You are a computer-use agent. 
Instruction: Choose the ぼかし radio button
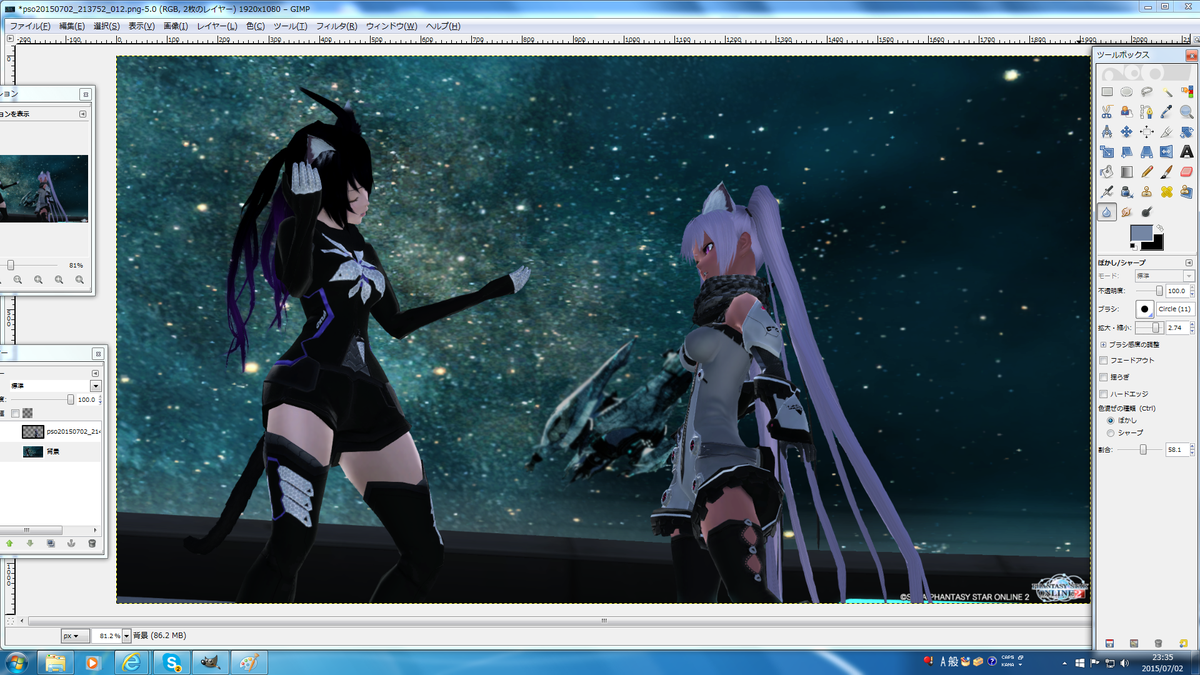pos(1111,421)
